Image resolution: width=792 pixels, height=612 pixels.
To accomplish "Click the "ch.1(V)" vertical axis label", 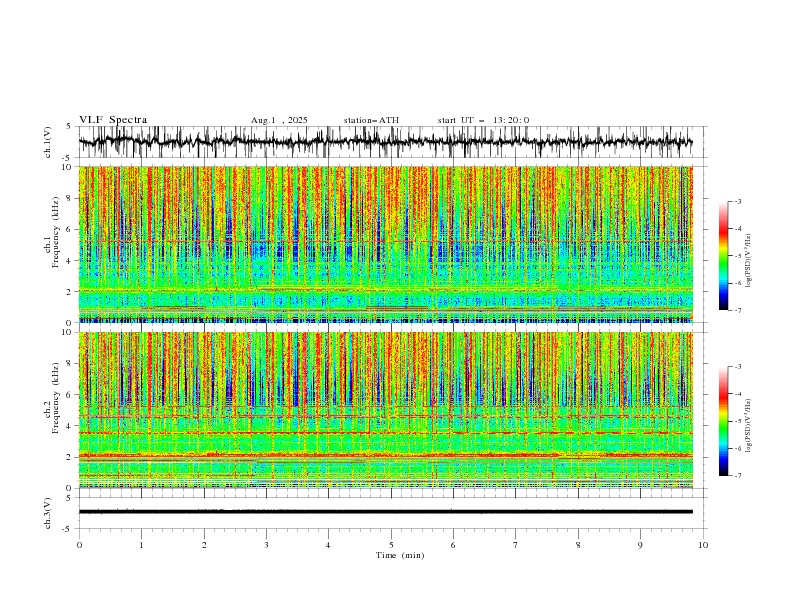I will tap(48, 142).
